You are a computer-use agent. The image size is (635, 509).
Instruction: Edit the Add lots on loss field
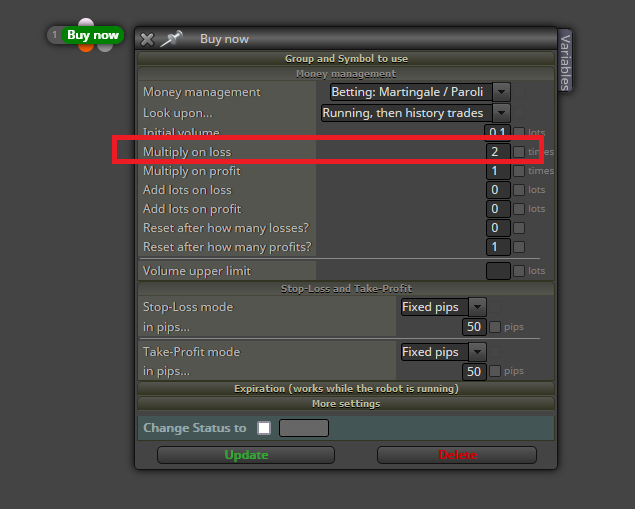pos(498,190)
